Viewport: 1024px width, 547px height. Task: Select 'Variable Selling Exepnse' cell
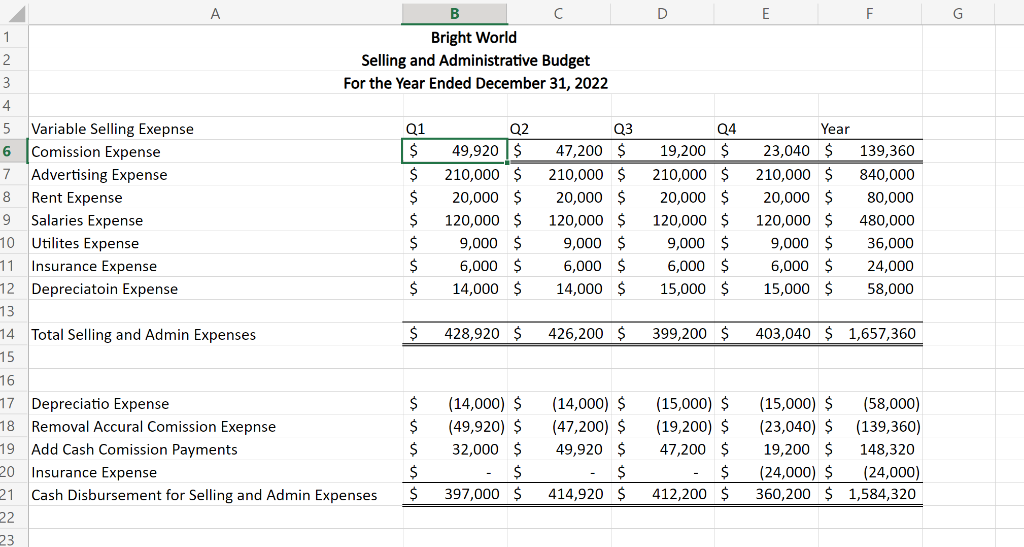point(216,129)
